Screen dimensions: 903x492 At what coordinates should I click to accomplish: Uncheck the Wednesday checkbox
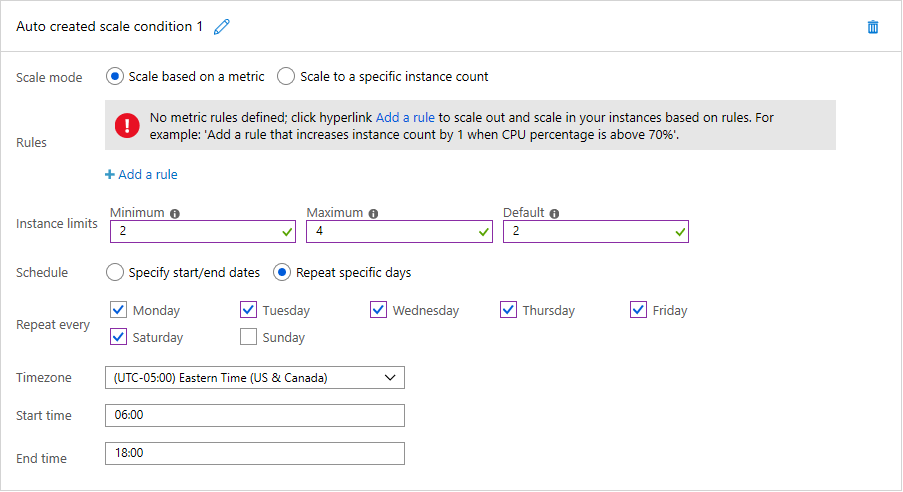click(x=378, y=310)
